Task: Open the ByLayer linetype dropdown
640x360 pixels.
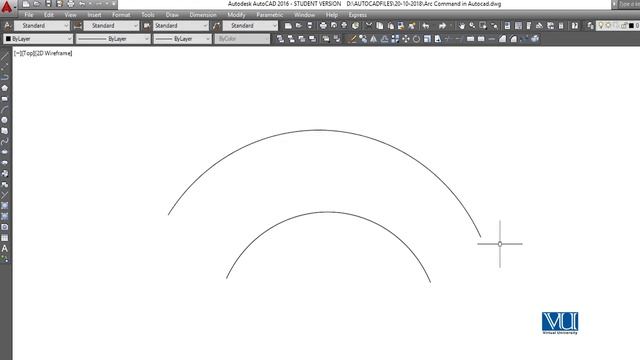Action: 113,39
